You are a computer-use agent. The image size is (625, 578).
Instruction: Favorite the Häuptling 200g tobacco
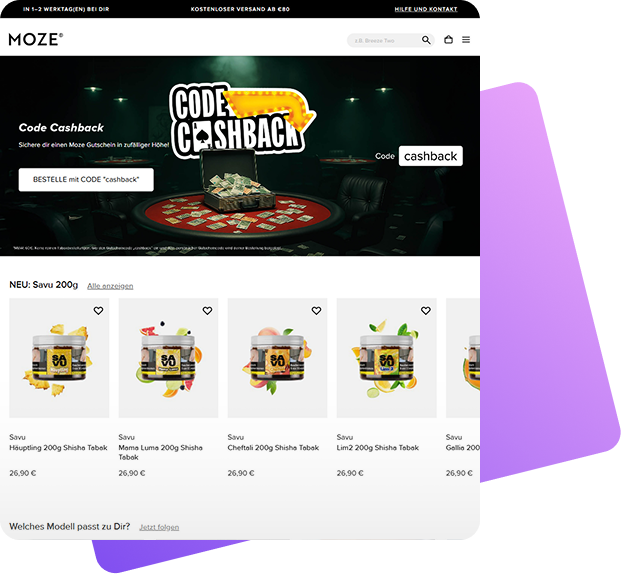coord(98,311)
